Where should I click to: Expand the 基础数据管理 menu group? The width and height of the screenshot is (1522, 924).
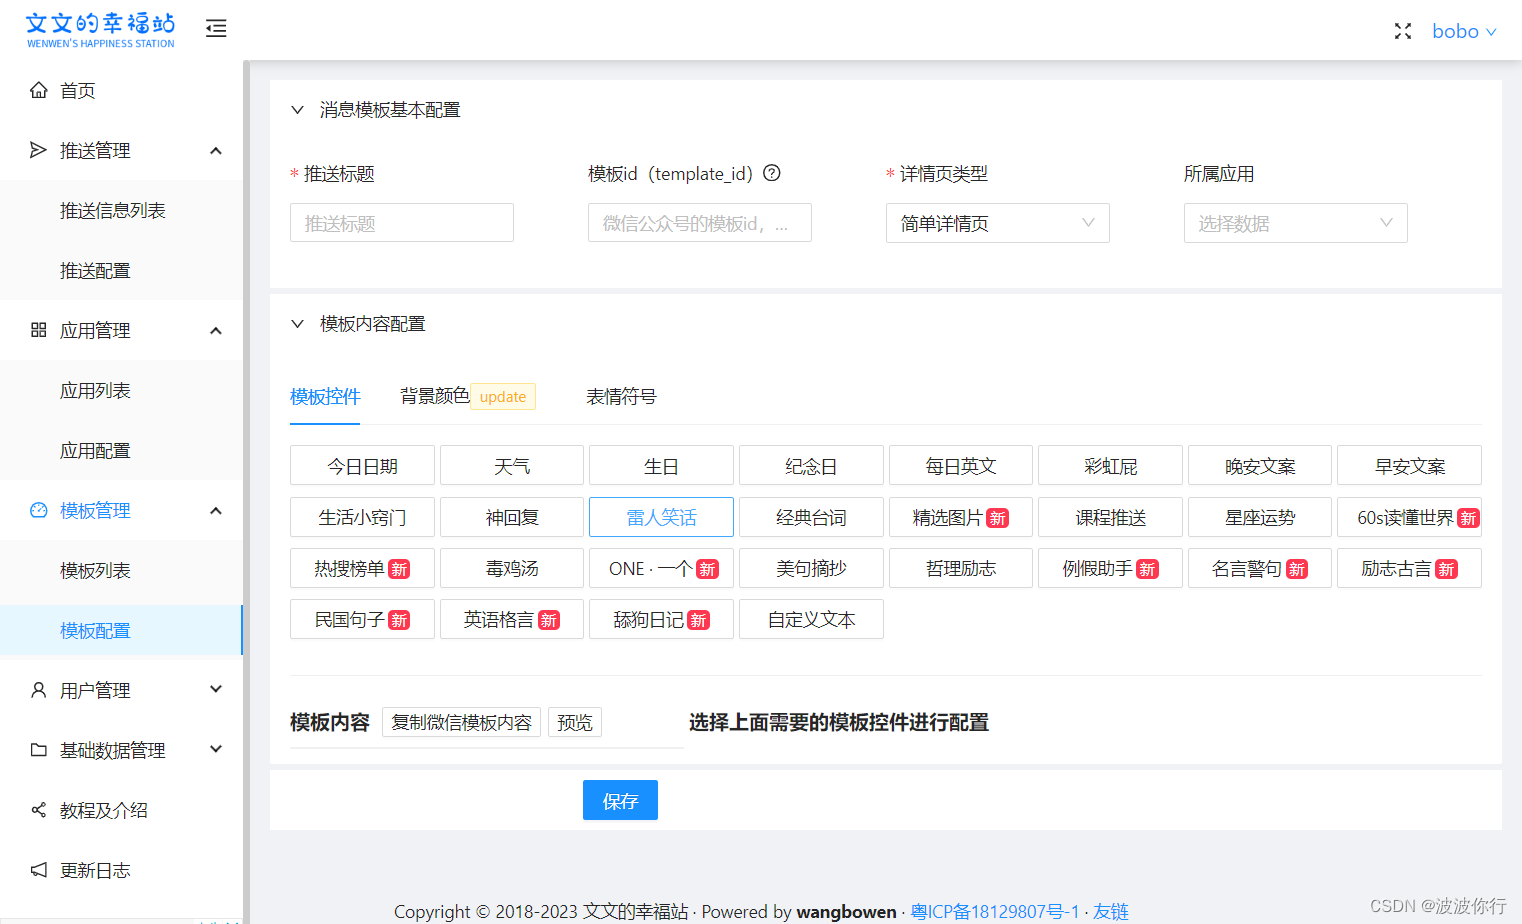point(216,750)
